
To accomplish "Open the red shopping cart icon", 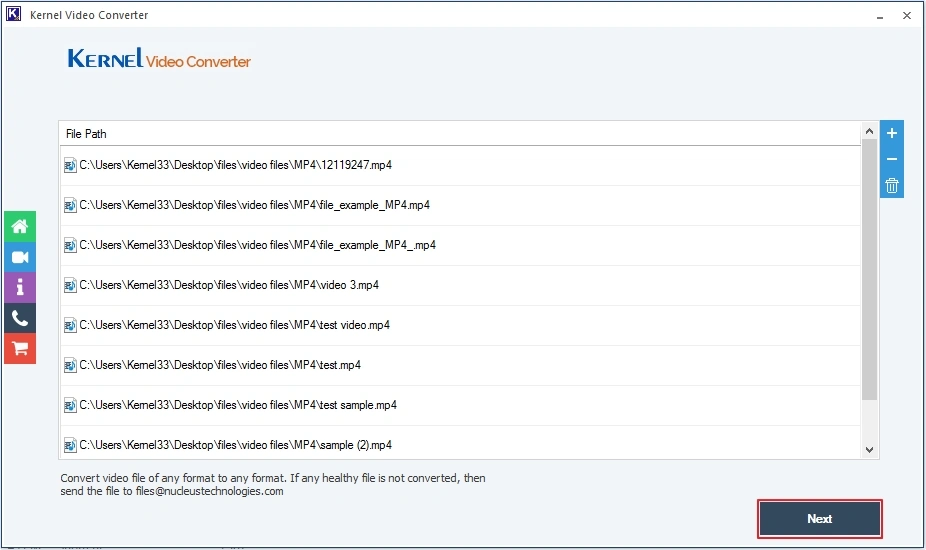I will [x=20, y=349].
